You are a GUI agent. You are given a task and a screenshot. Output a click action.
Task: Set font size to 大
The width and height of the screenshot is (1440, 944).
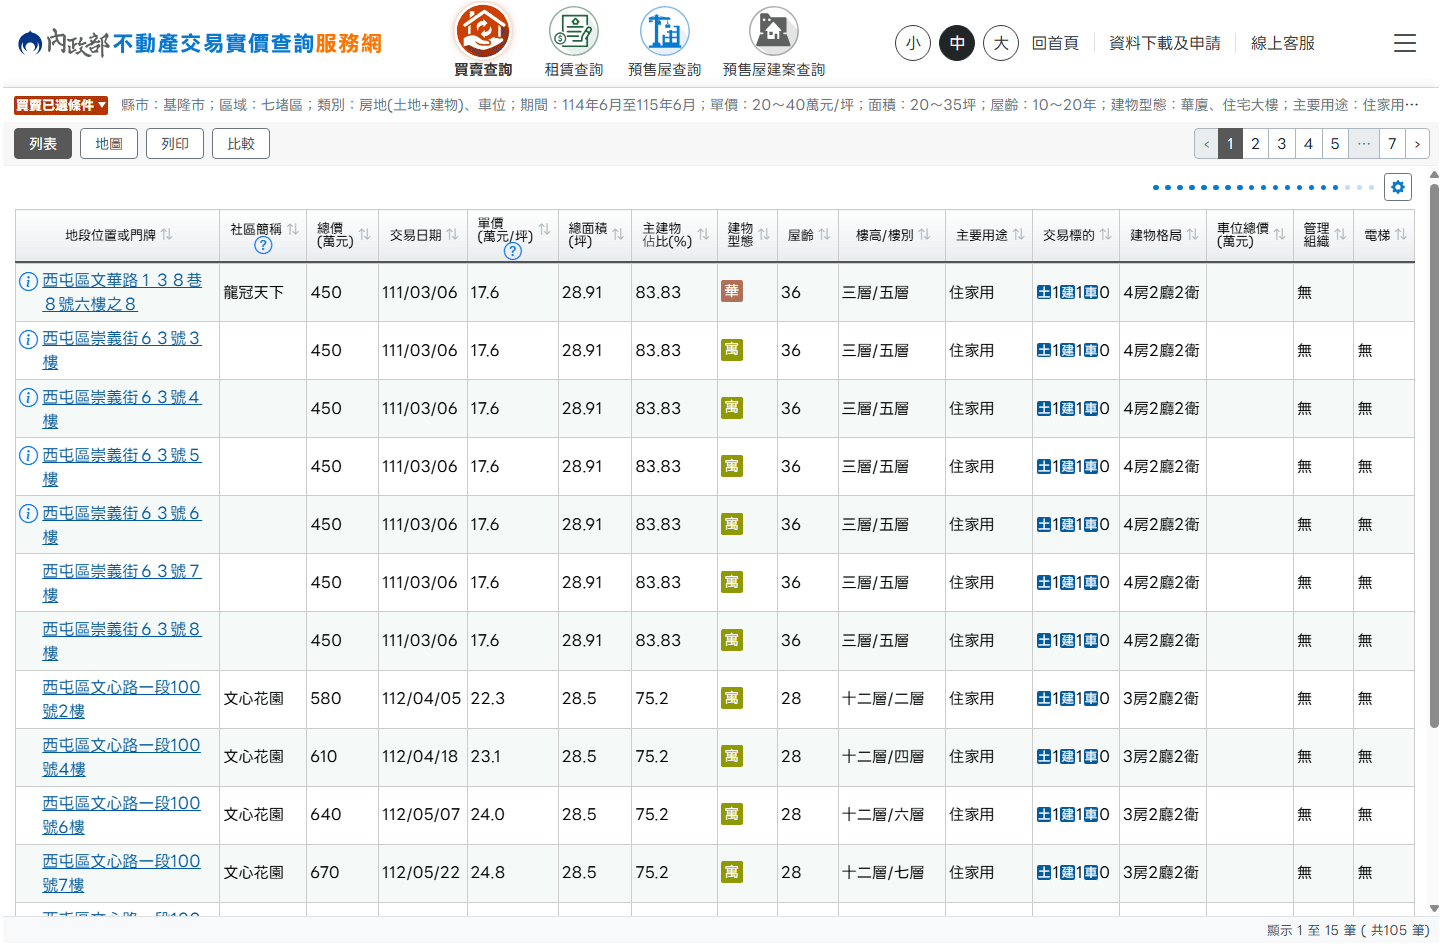coord(1001,43)
